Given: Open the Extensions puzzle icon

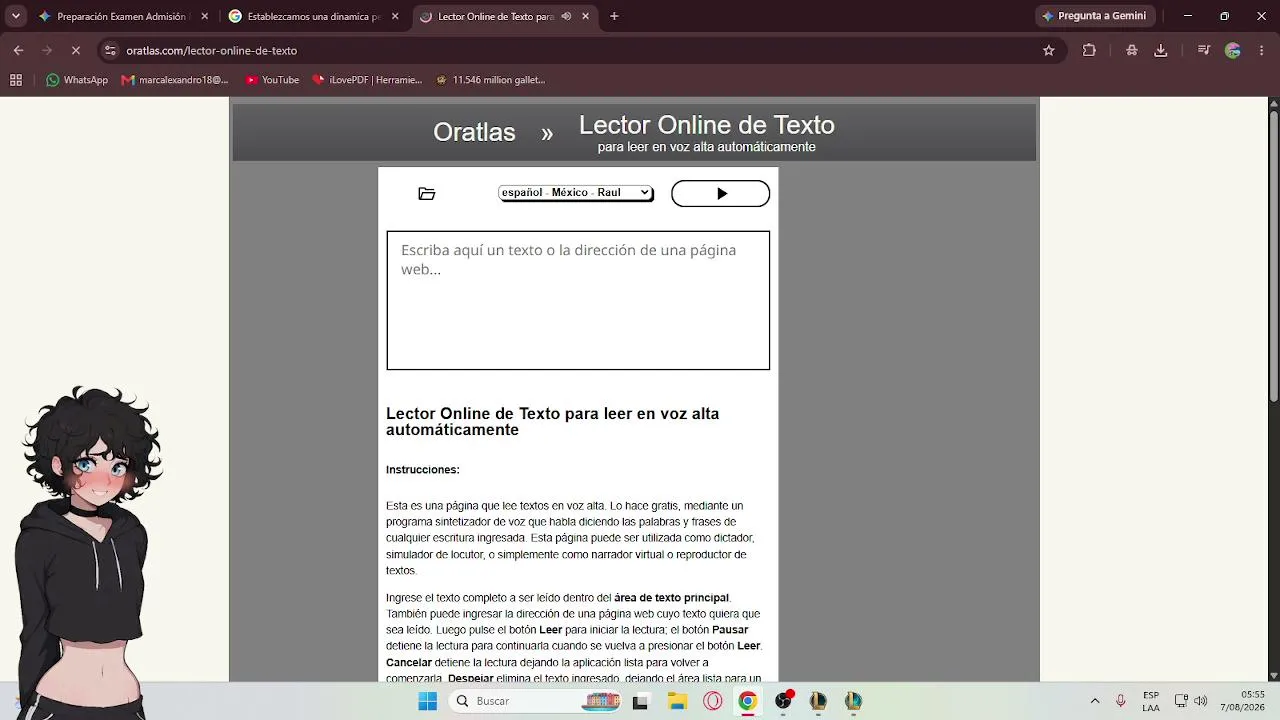Looking at the screenshot, I should click(1089, 50).
